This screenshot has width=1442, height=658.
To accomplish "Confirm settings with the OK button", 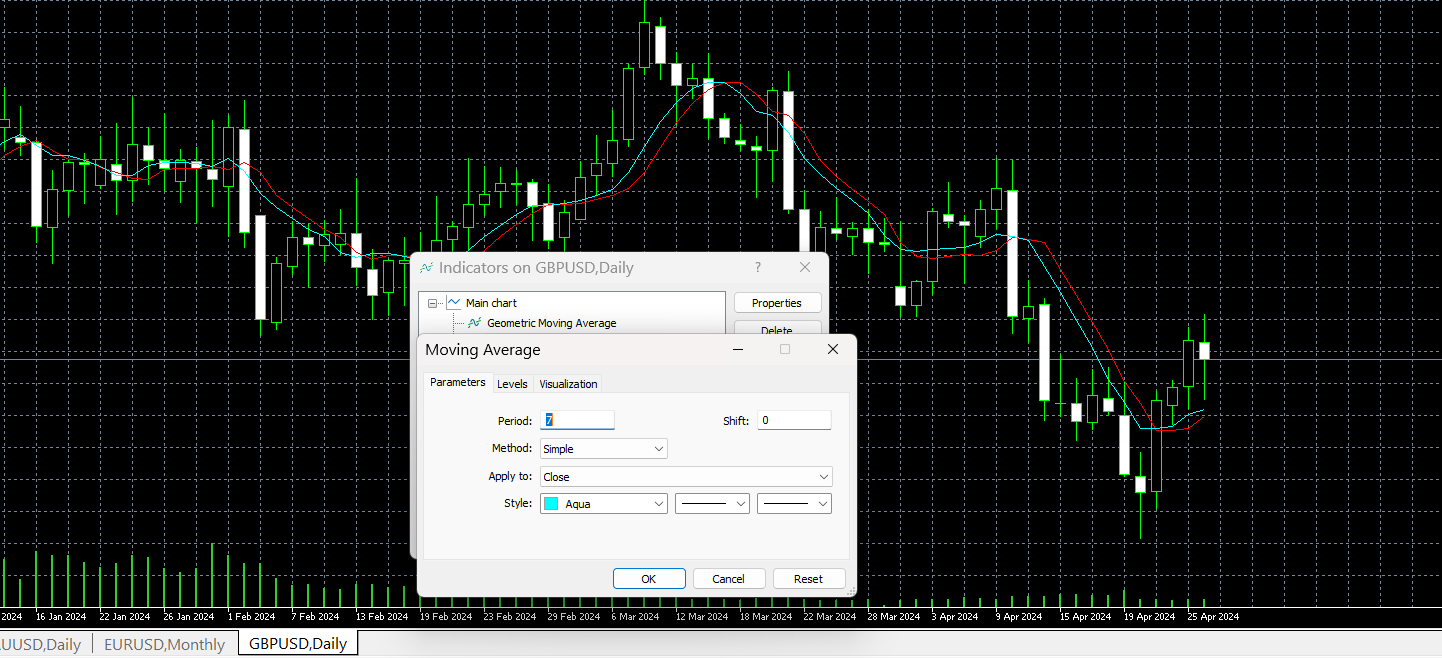I will [x=649, y=578].
